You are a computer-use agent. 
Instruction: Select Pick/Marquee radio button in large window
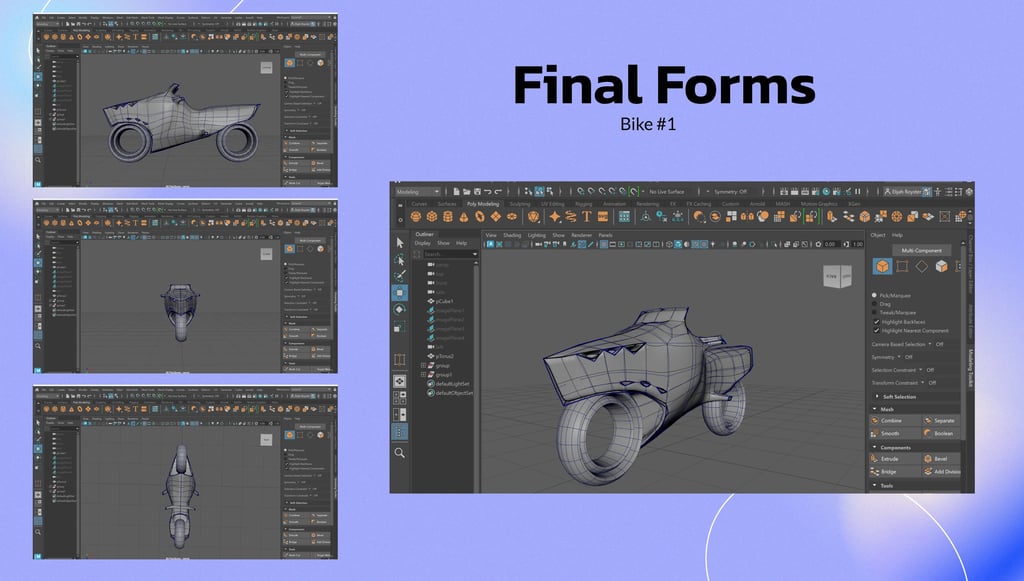click(x=874, y=295)
